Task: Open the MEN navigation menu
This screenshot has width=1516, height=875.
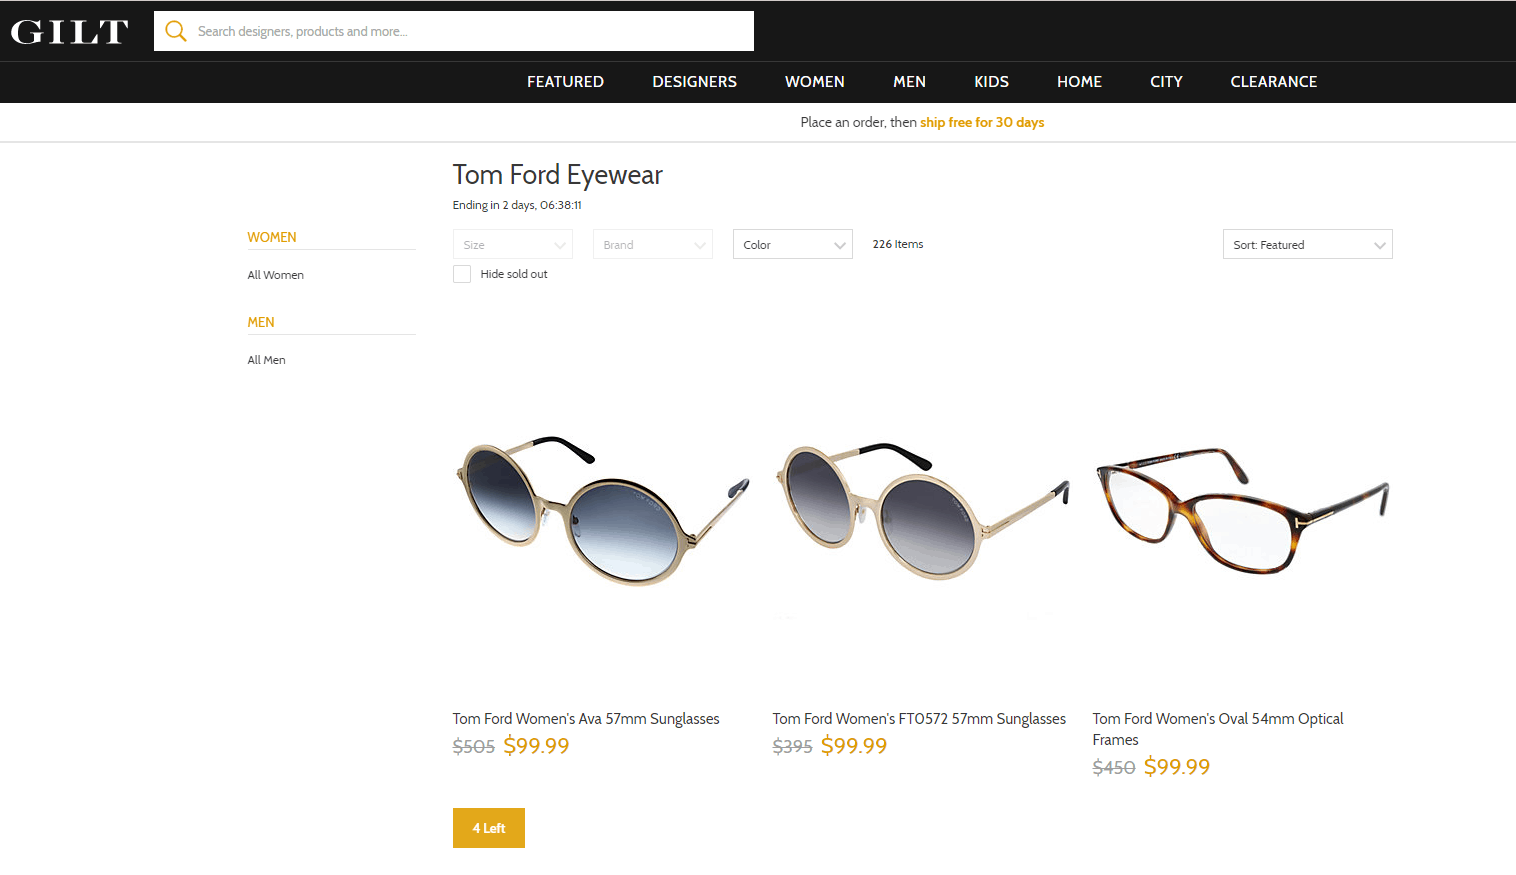Action: click(x=909, y=82)
